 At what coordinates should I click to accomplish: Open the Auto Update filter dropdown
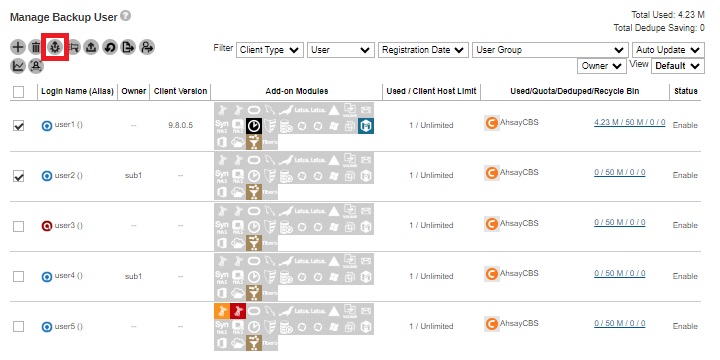point(668,50)
